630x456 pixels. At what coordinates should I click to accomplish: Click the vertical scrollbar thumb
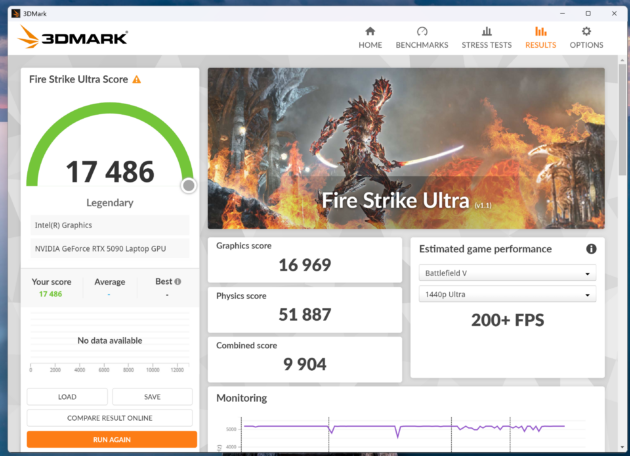[622, 119]
